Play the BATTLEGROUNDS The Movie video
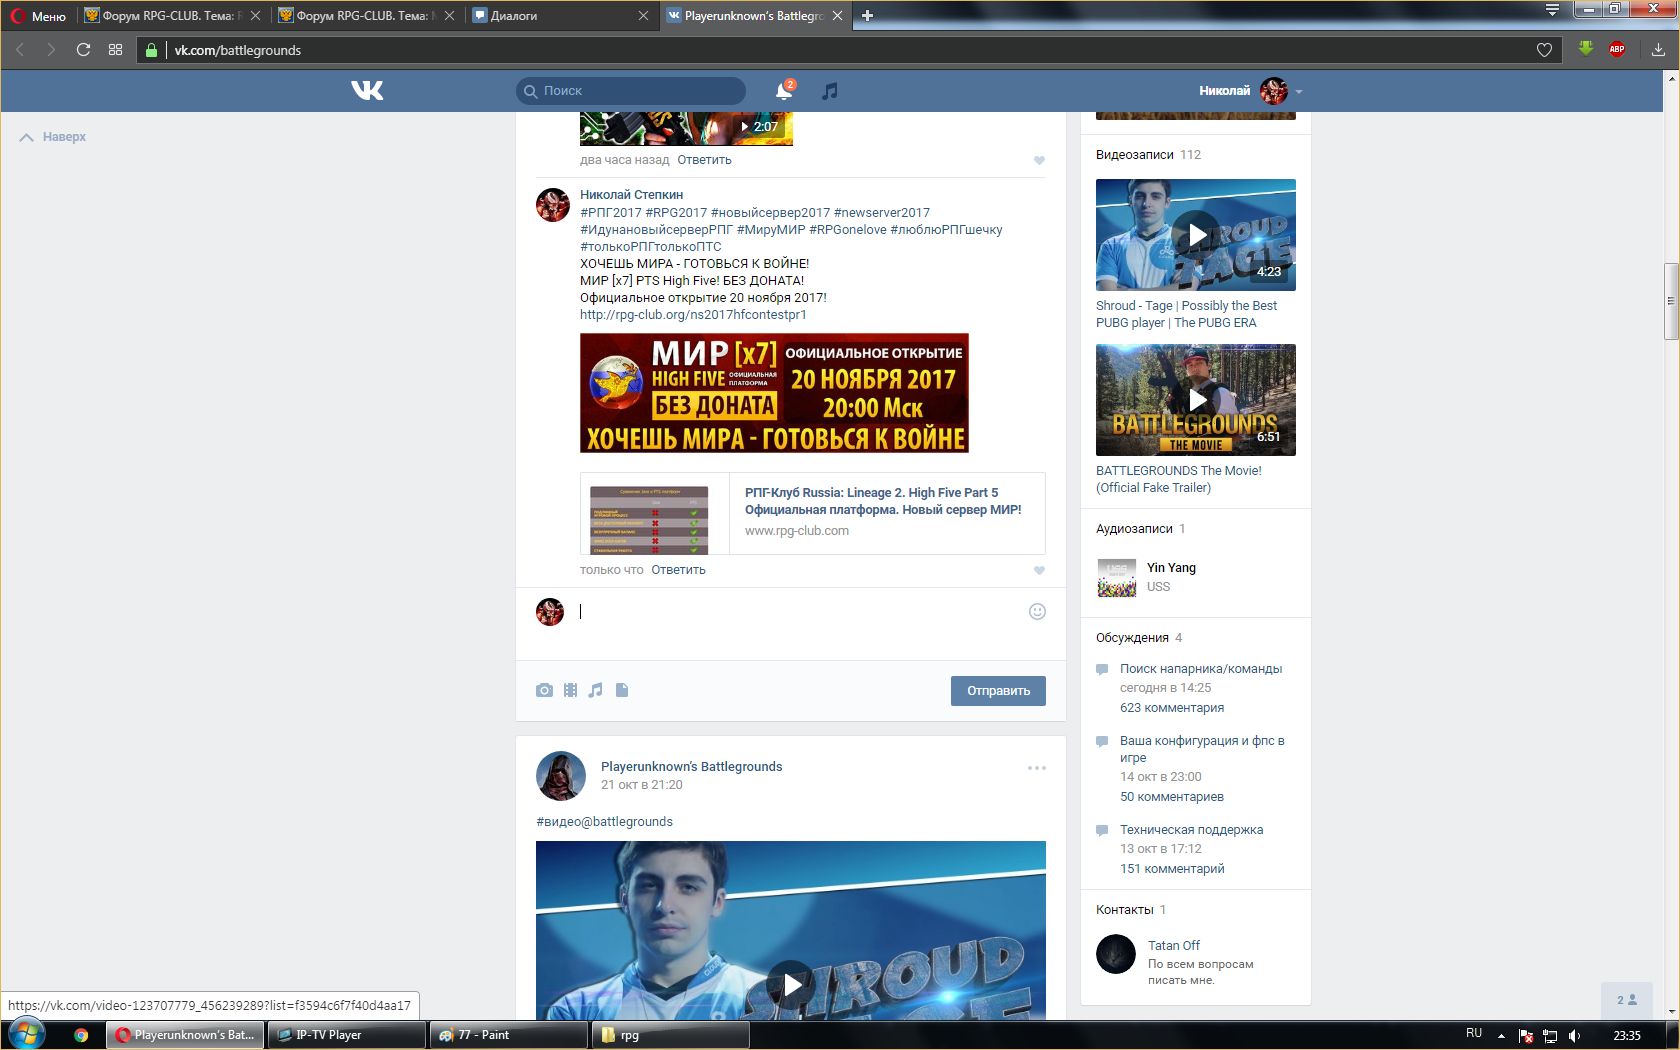The height and width of the screenshot is (1050, 1680). (x=1196, y=400)
